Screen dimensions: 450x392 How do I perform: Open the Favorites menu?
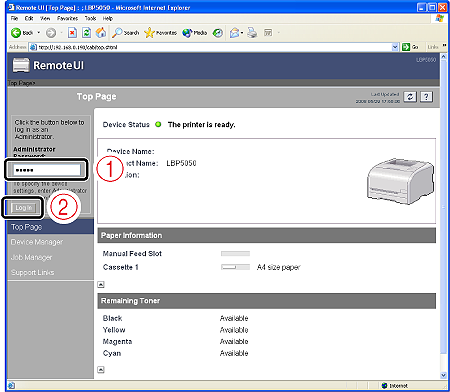[x=67, y=18]
